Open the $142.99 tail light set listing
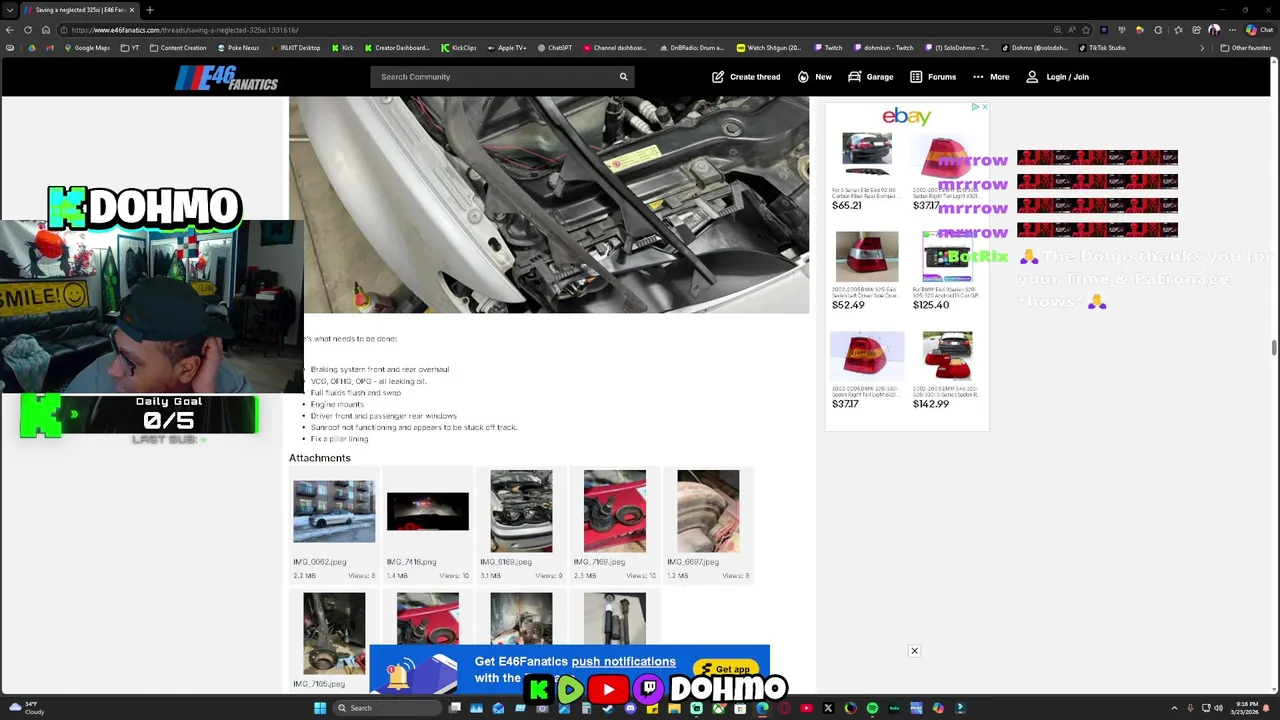Image resolution: width=1280 pixels, height=720 pixels. (947, 369)
